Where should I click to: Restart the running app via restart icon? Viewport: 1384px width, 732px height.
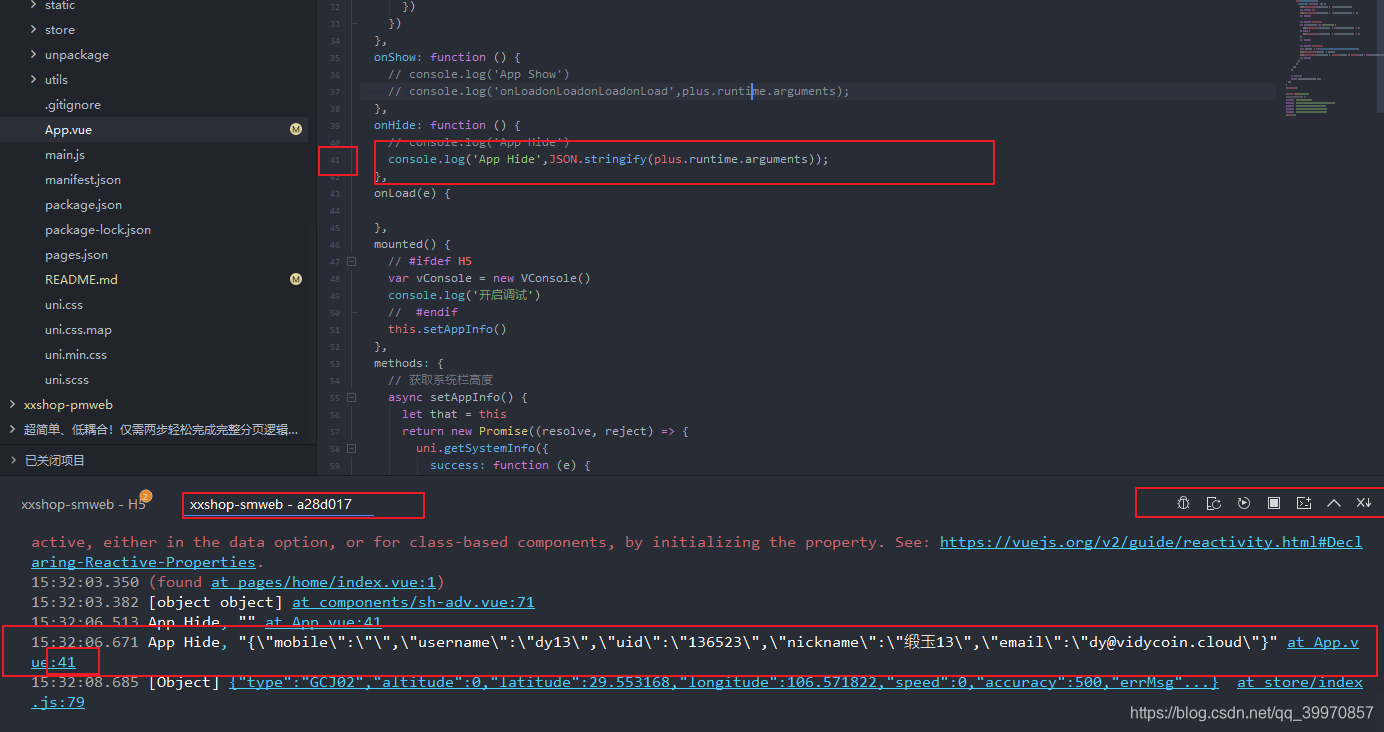[x=1244, y=503]
